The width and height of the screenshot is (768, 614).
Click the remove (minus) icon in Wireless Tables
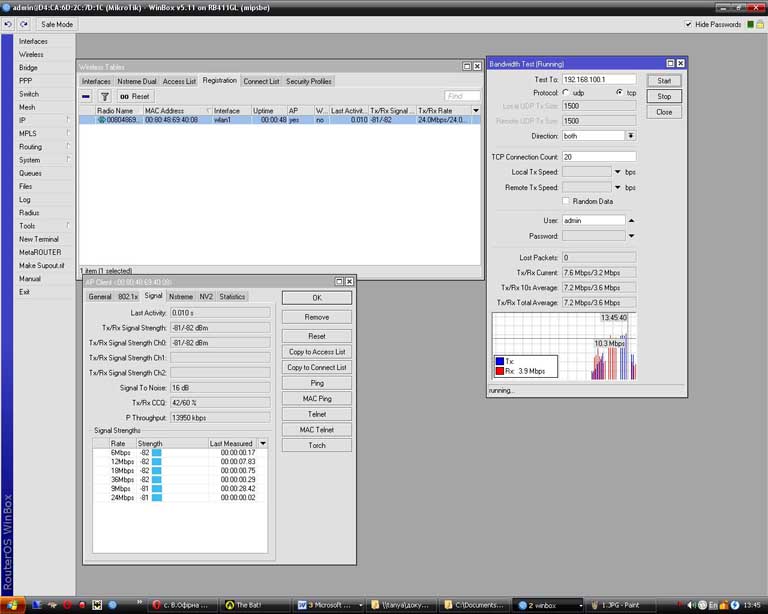[86, 96]
